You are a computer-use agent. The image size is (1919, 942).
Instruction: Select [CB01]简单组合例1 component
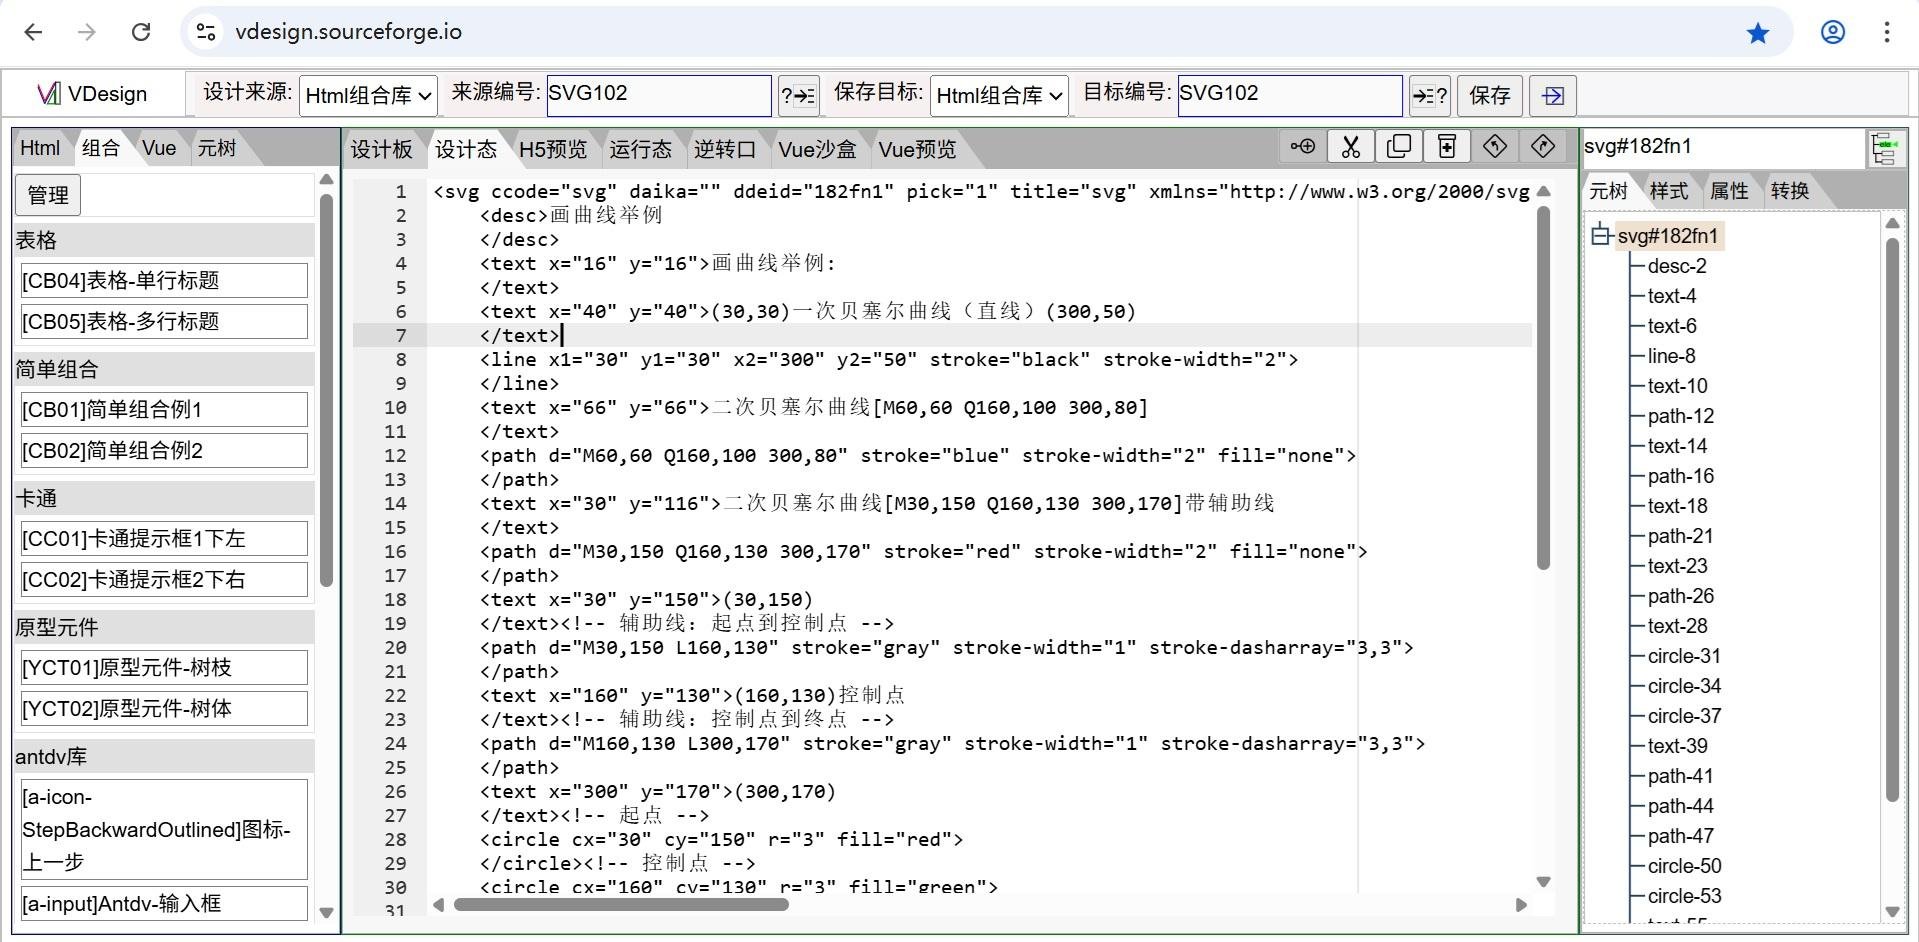coord(163,410)
